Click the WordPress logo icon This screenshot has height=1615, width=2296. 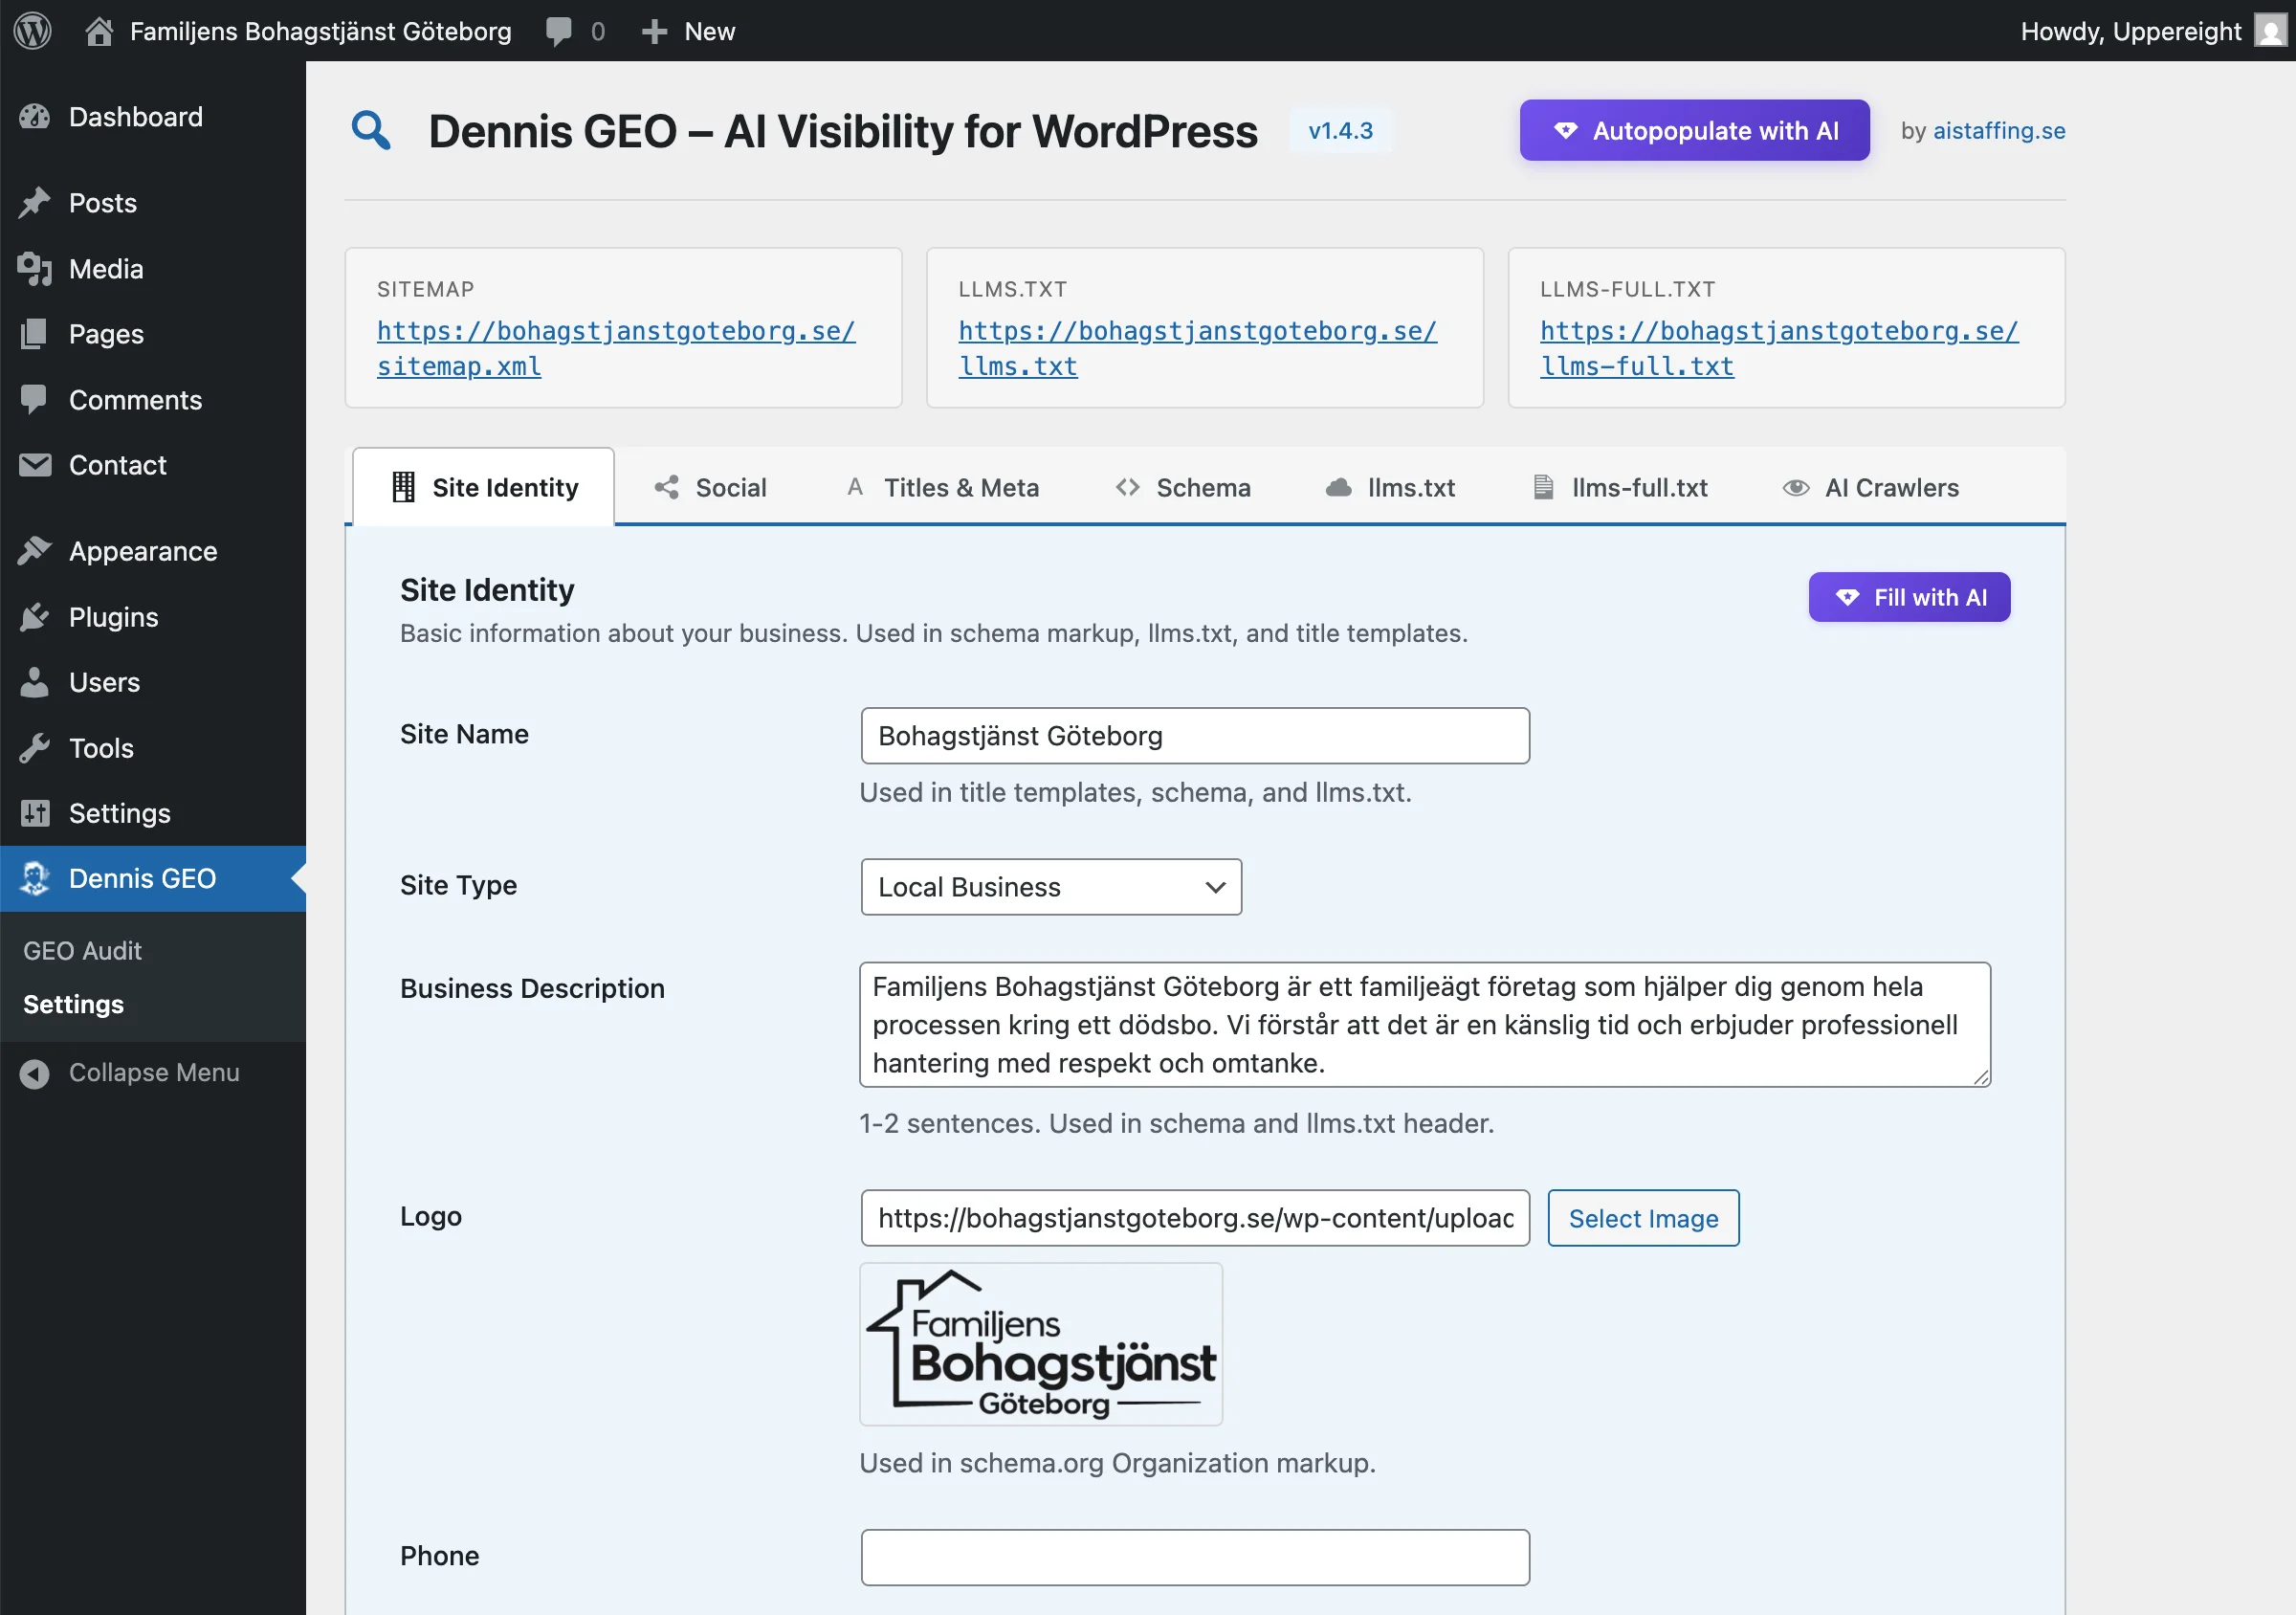pyautogui.click(x=33, y=30)
